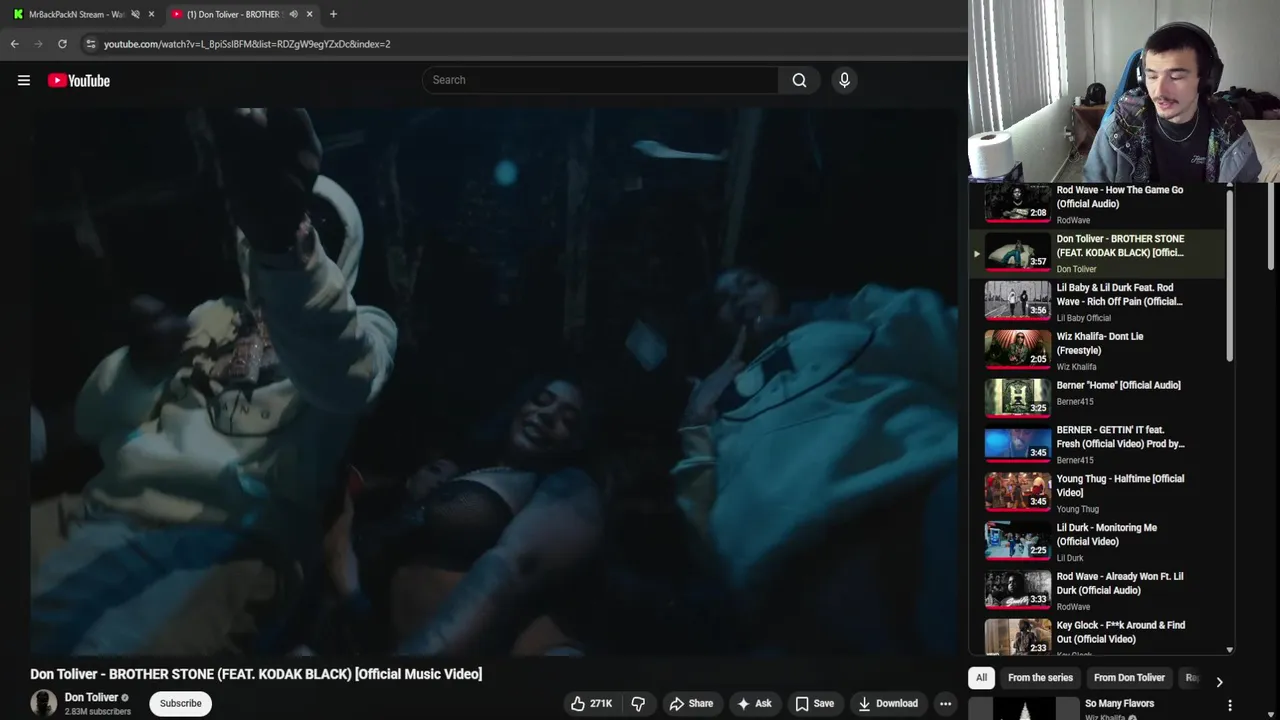Open the Don Toliver channel name link
The image size is (1280, 720).
pyautogui.click(x=91, y=697)
